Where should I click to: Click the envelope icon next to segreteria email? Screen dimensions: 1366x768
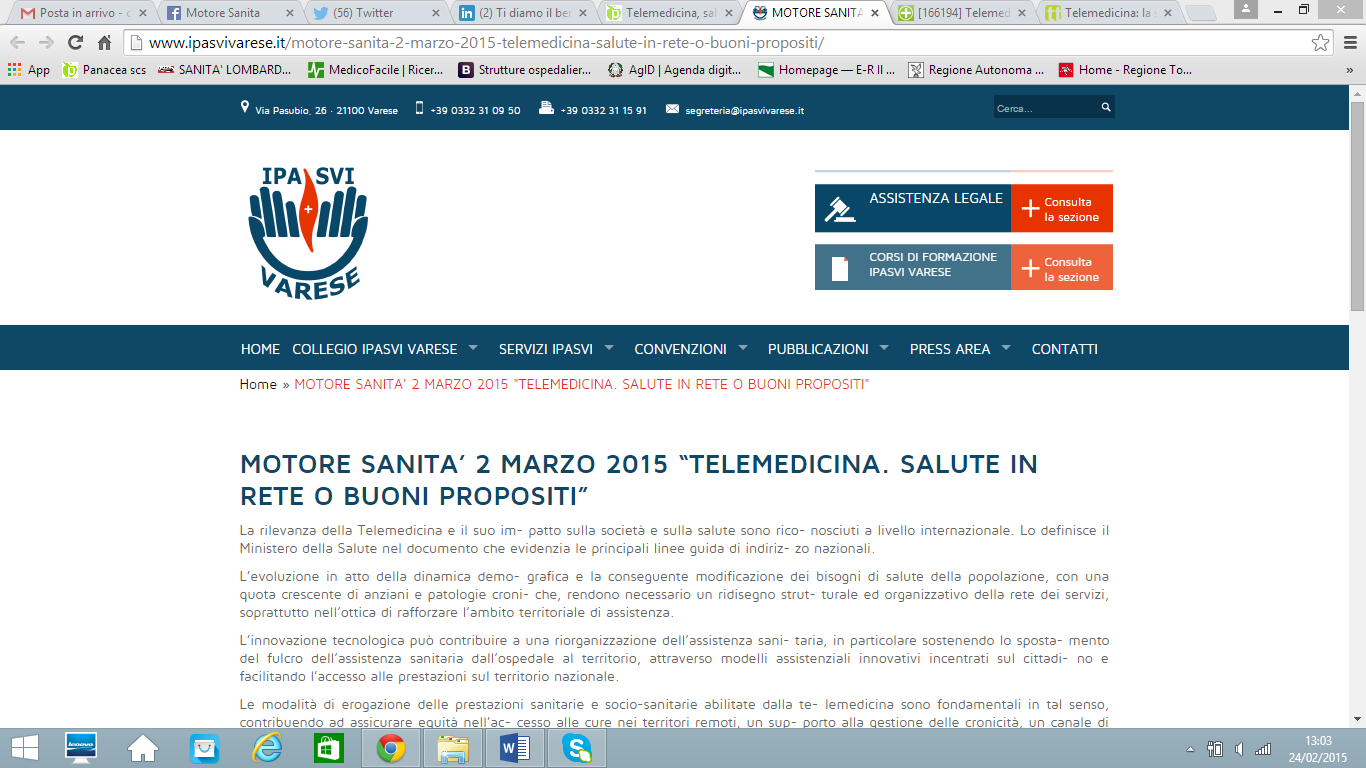click(x=672, y=109)
